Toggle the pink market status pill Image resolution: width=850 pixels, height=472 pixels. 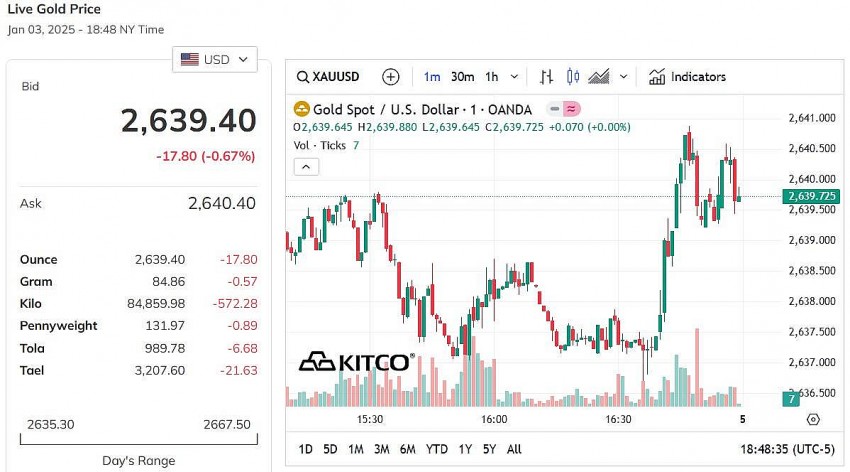click(572, 109)
